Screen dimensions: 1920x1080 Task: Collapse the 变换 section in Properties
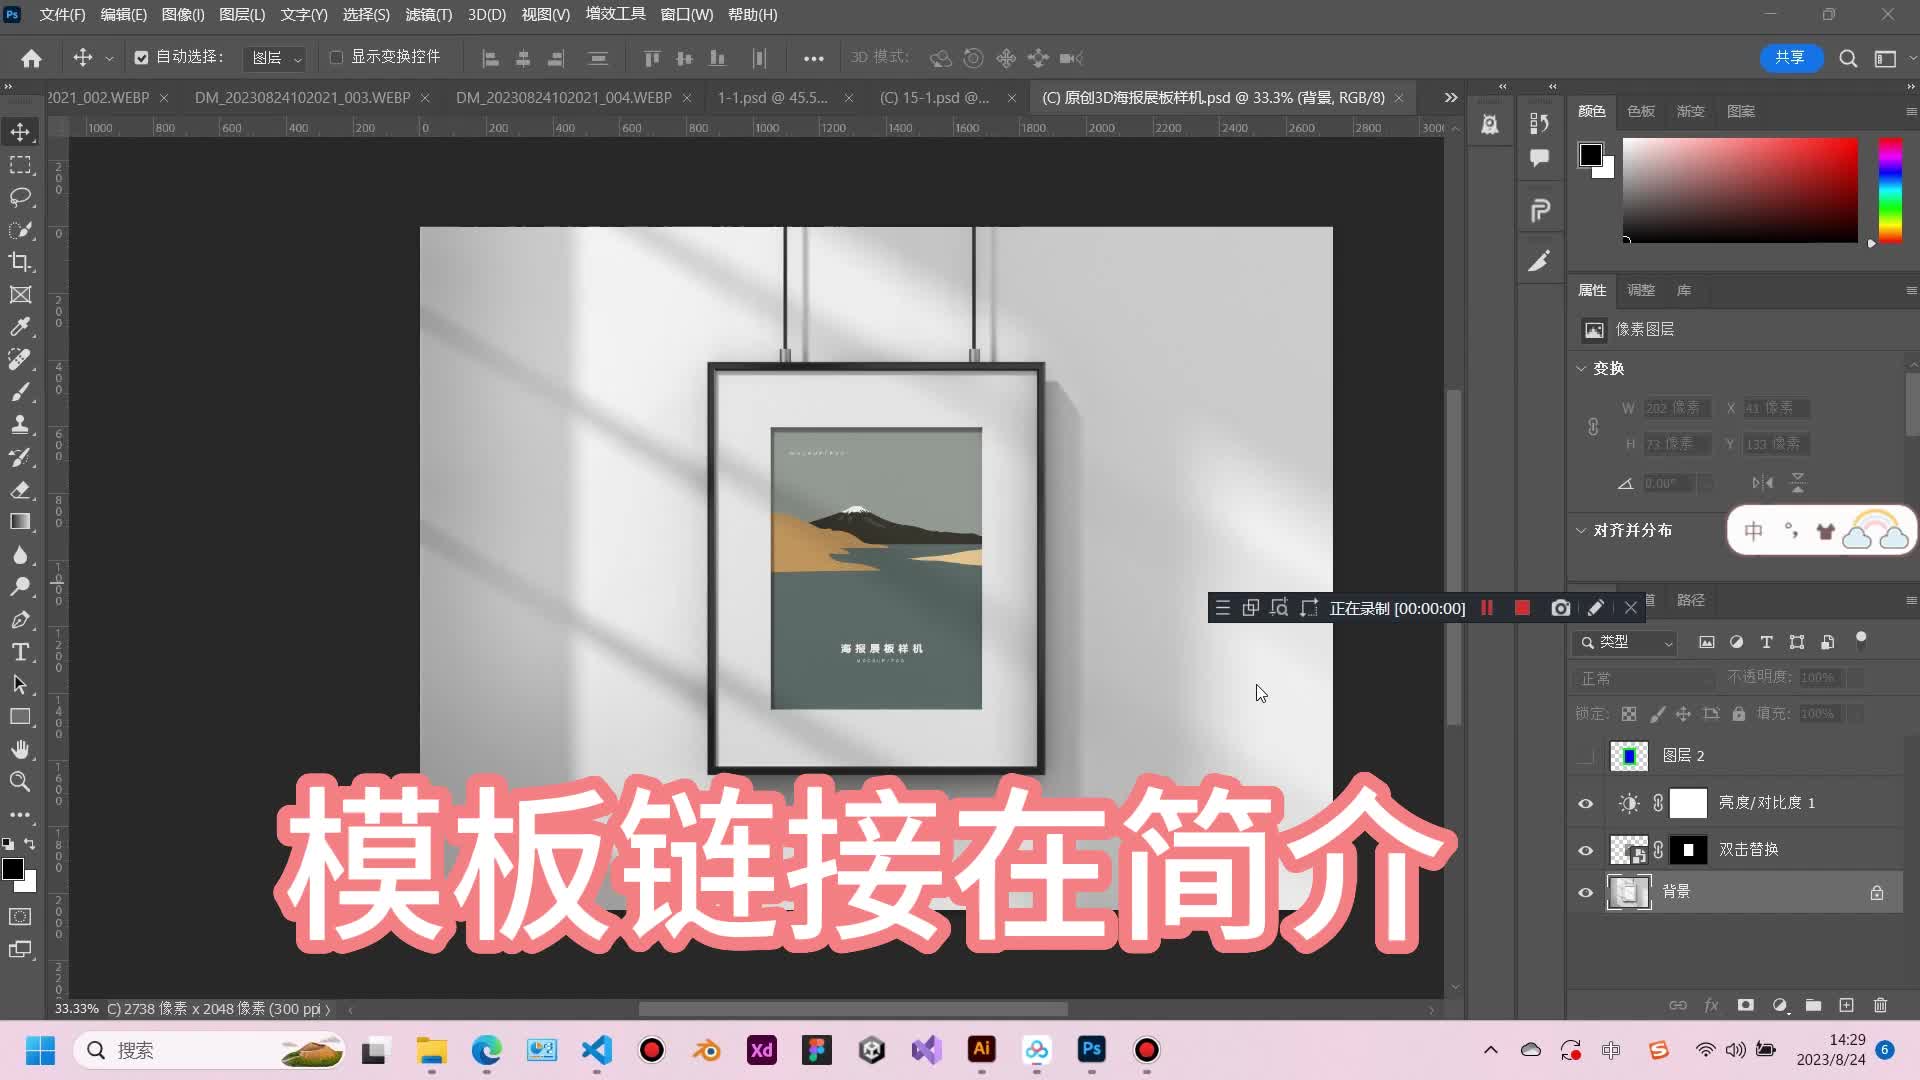tap(1582, 368)
